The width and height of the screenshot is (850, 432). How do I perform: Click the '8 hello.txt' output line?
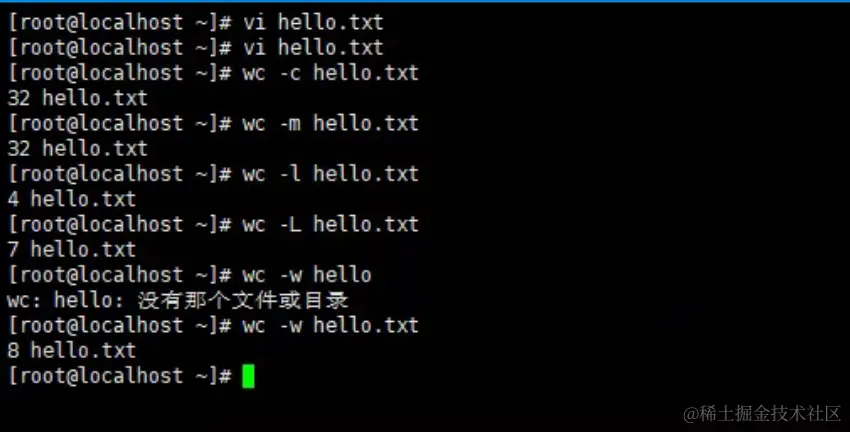(x=72, y=350)
